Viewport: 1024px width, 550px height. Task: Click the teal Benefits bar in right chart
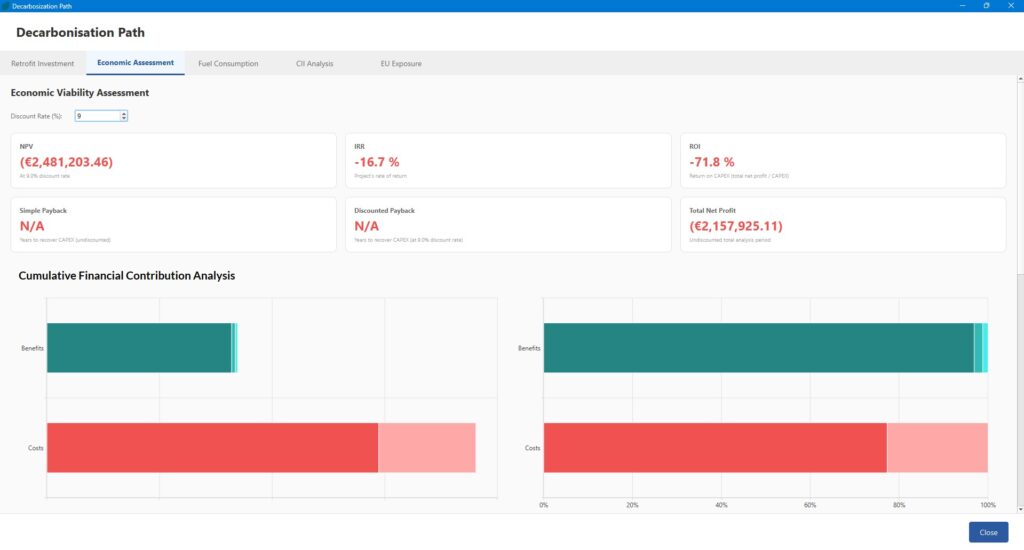758,348
